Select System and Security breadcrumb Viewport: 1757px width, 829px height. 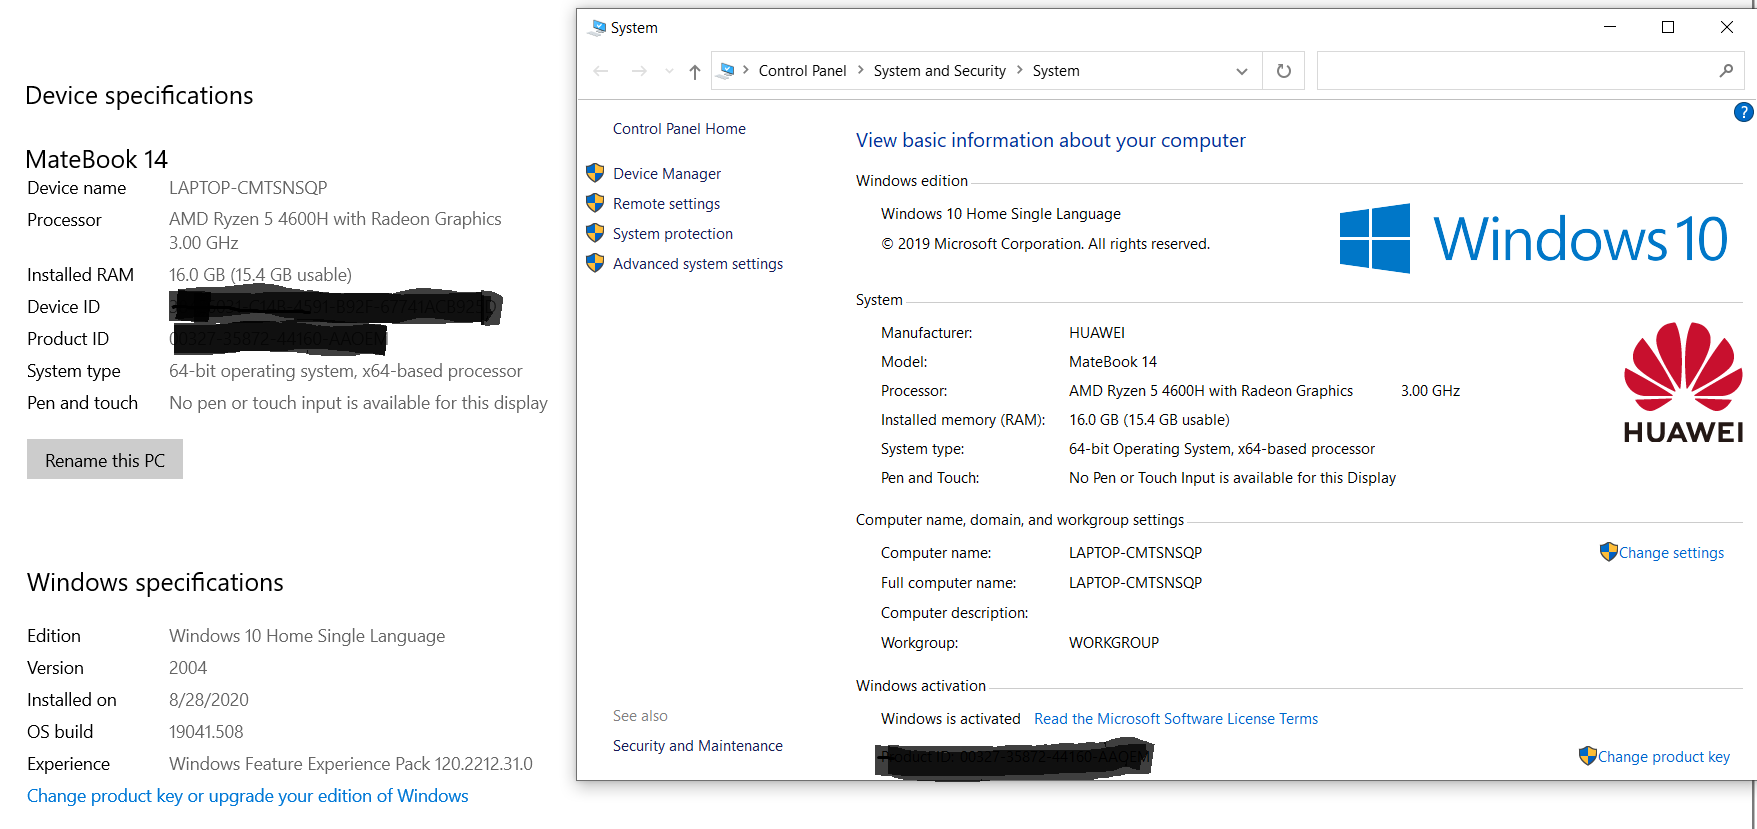tap(940, 71)
